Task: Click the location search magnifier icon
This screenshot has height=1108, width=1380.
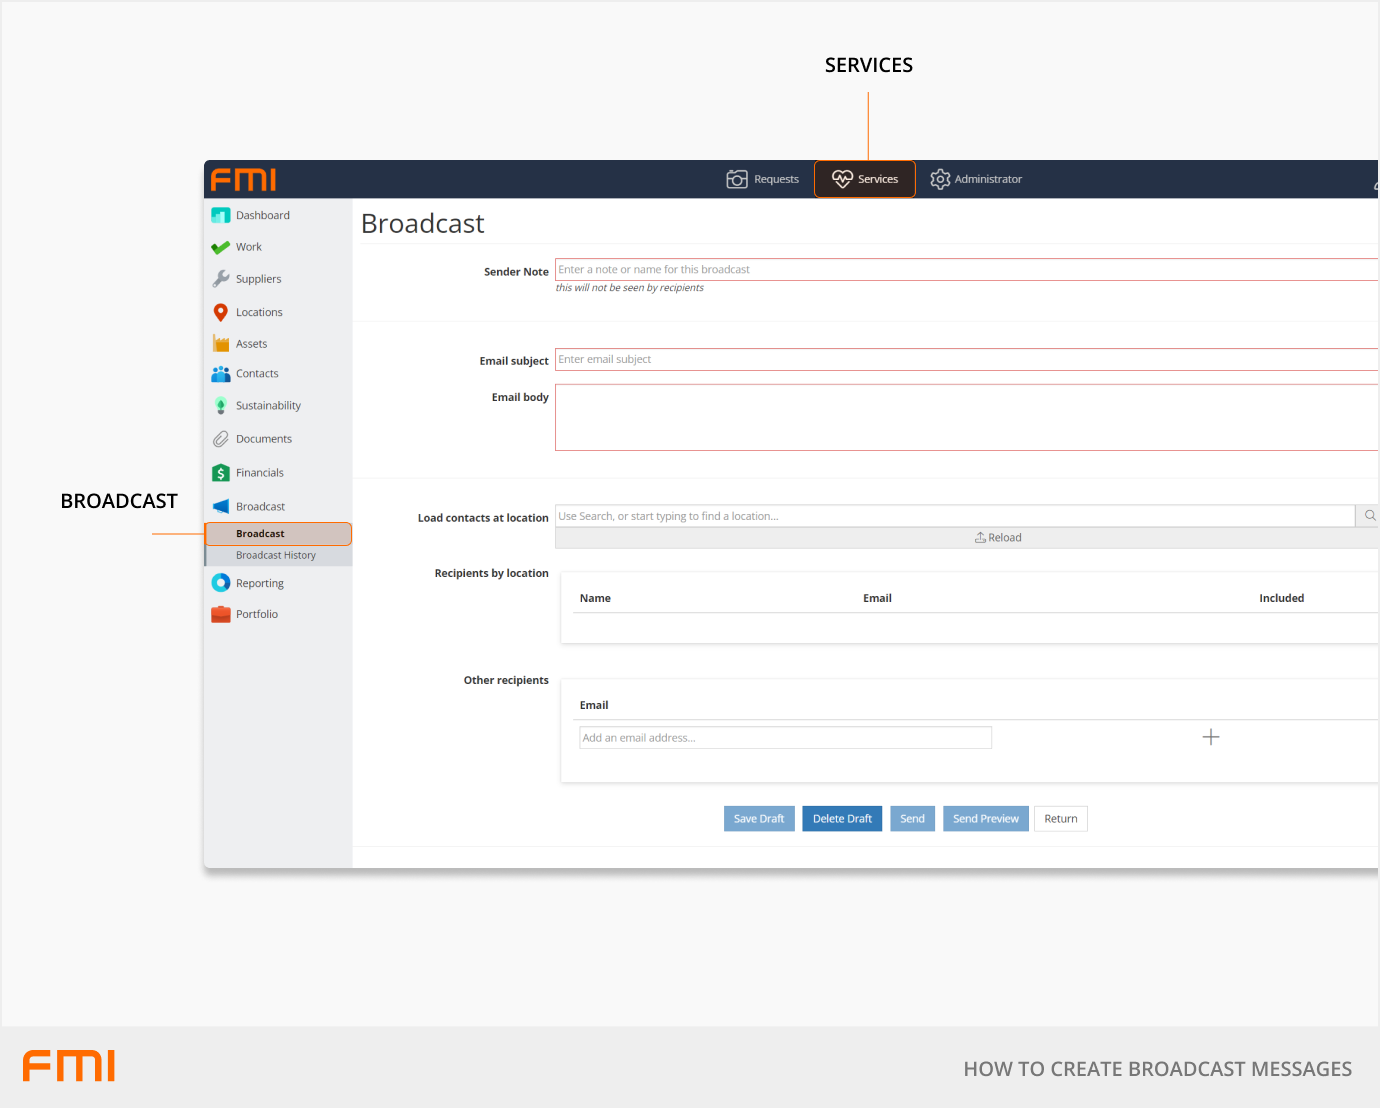Action: 1369,516
